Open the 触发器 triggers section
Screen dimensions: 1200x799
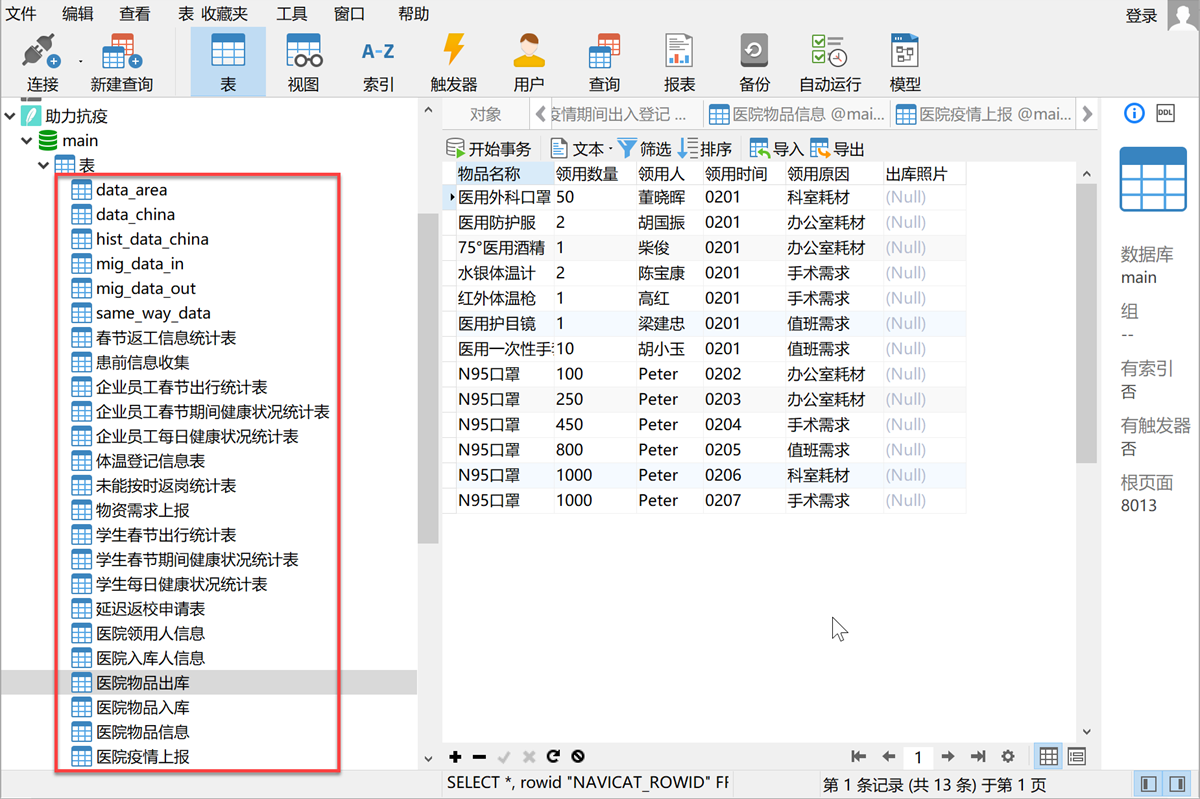[453, 62]
